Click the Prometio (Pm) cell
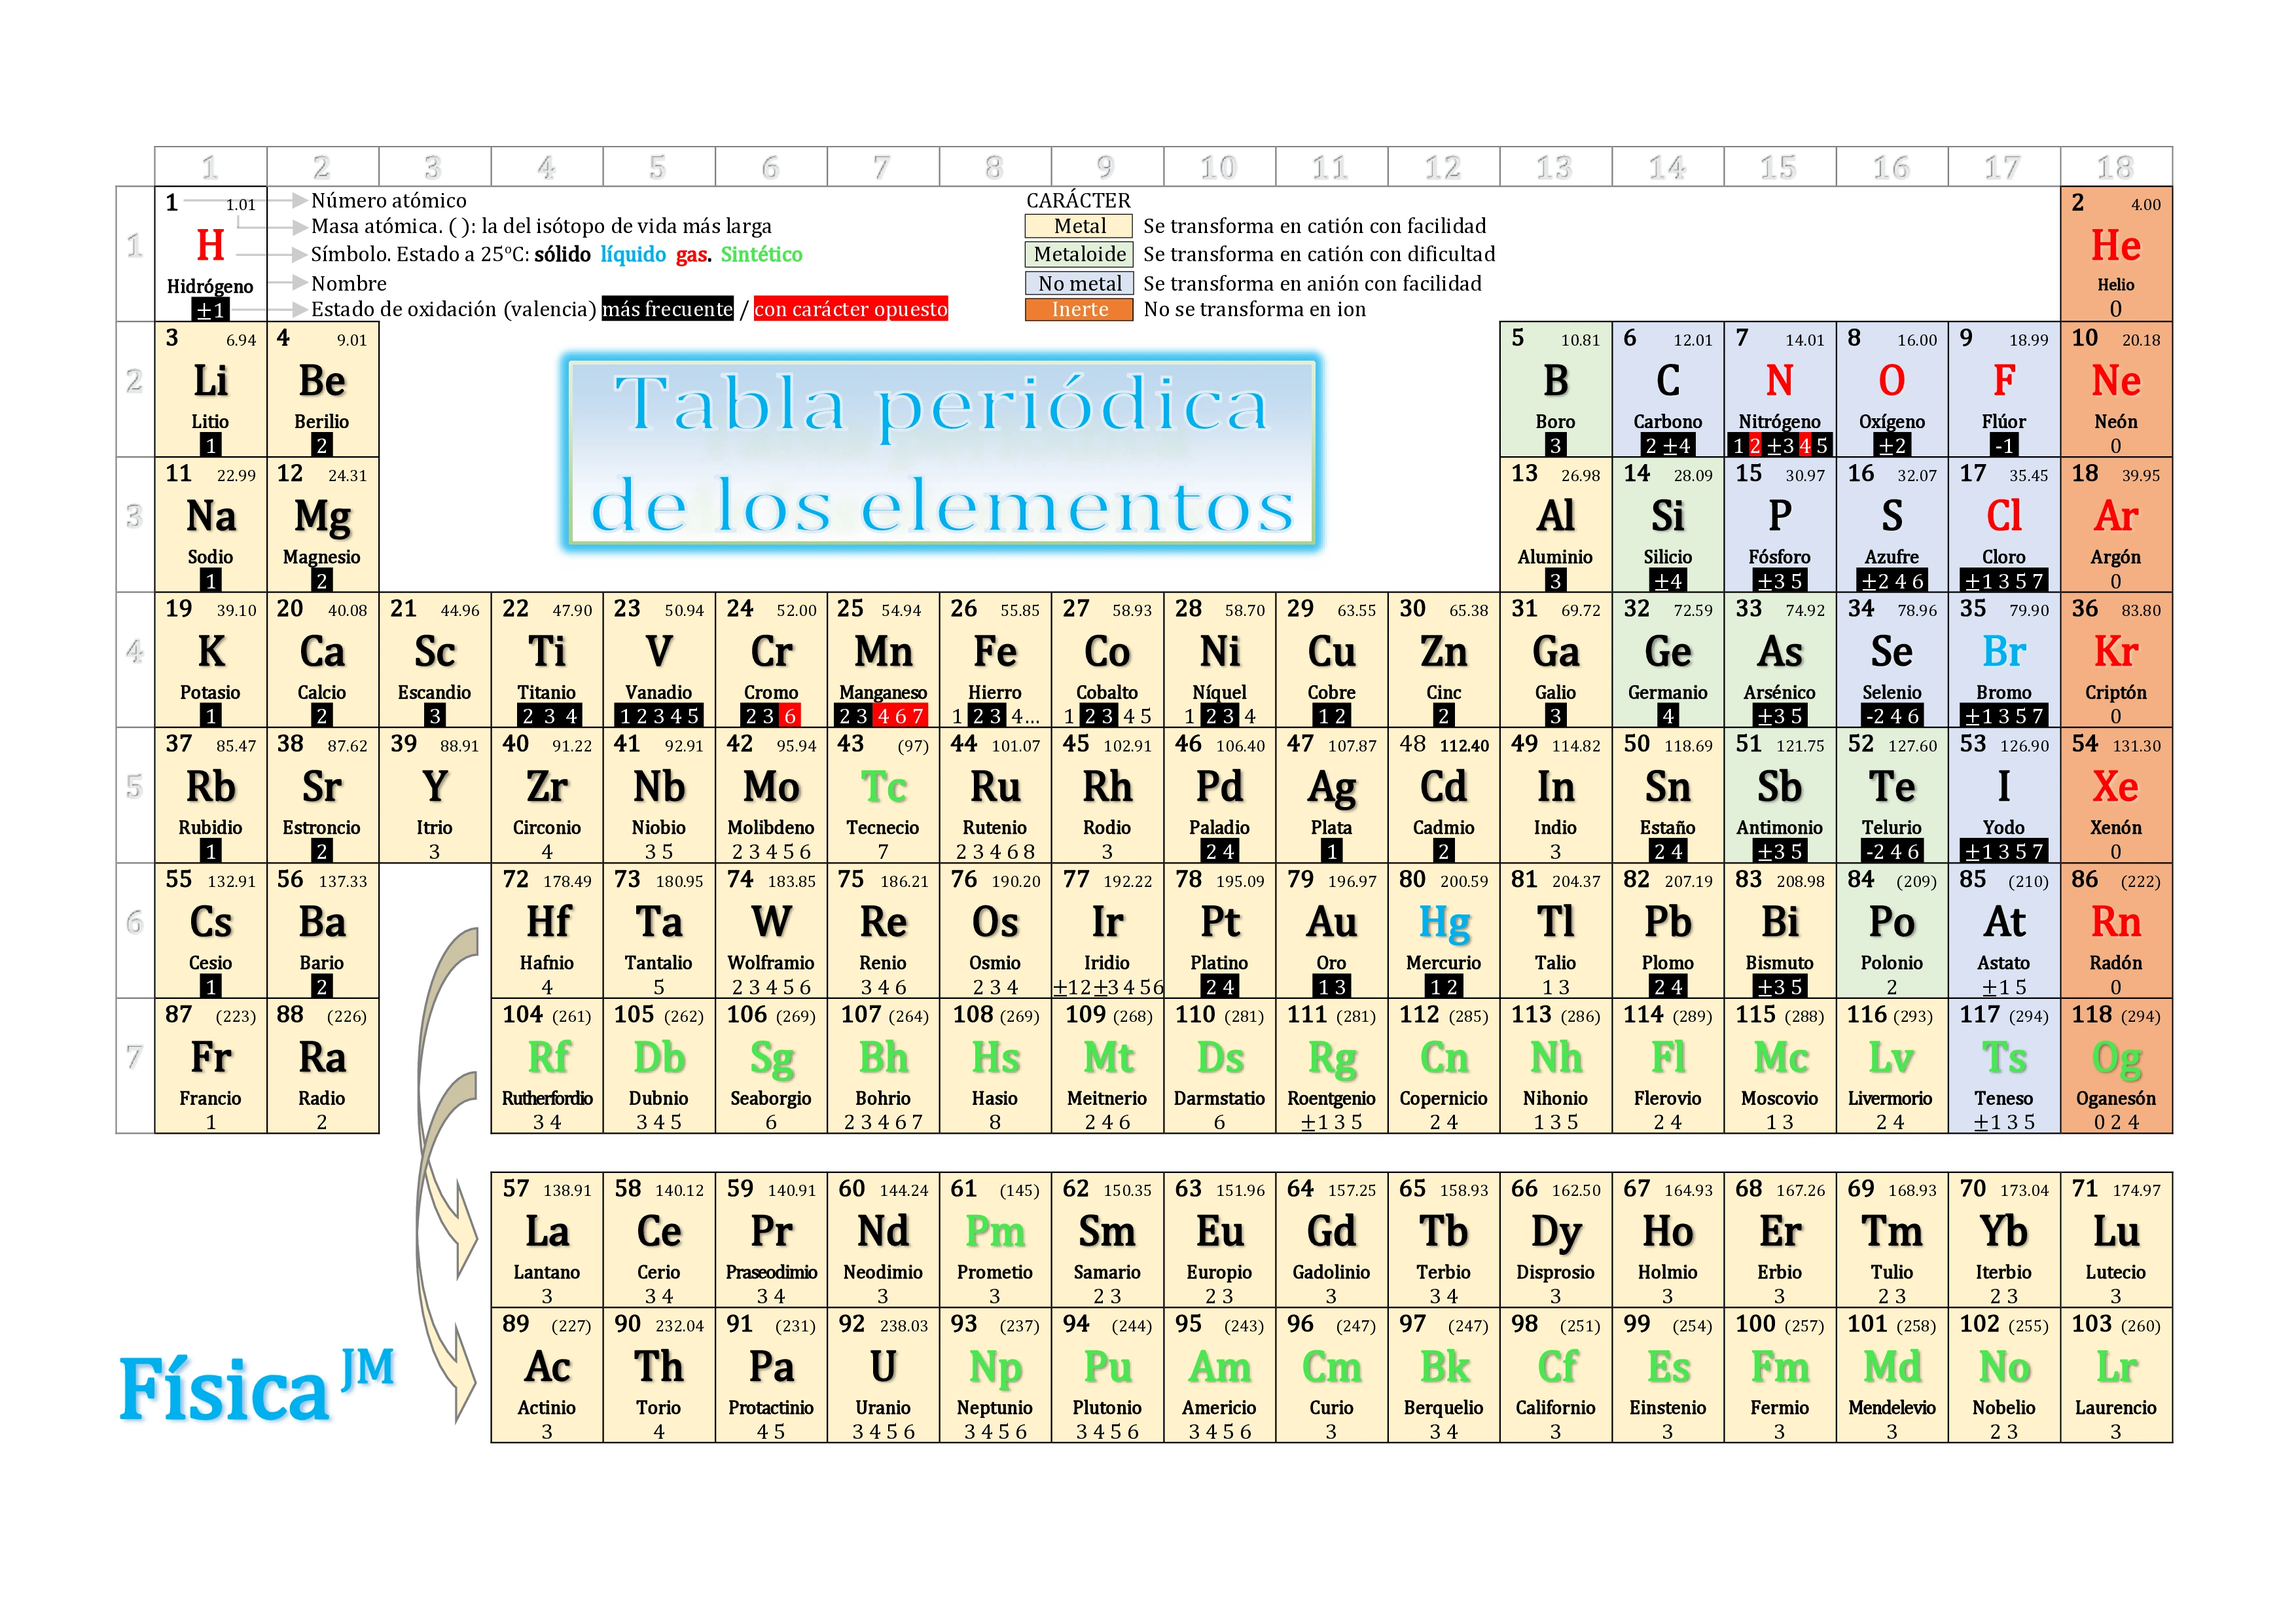Viewport: 2296px width, 1624px height. click(995, 1240)
